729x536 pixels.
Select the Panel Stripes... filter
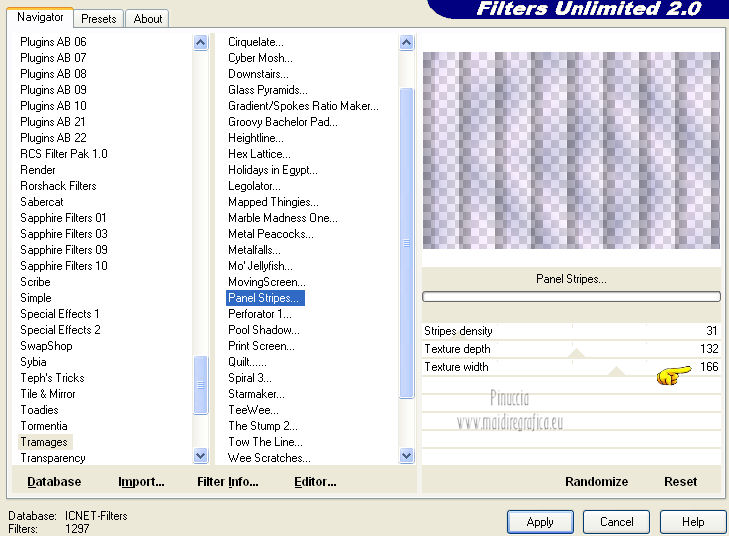coord(265,298)
